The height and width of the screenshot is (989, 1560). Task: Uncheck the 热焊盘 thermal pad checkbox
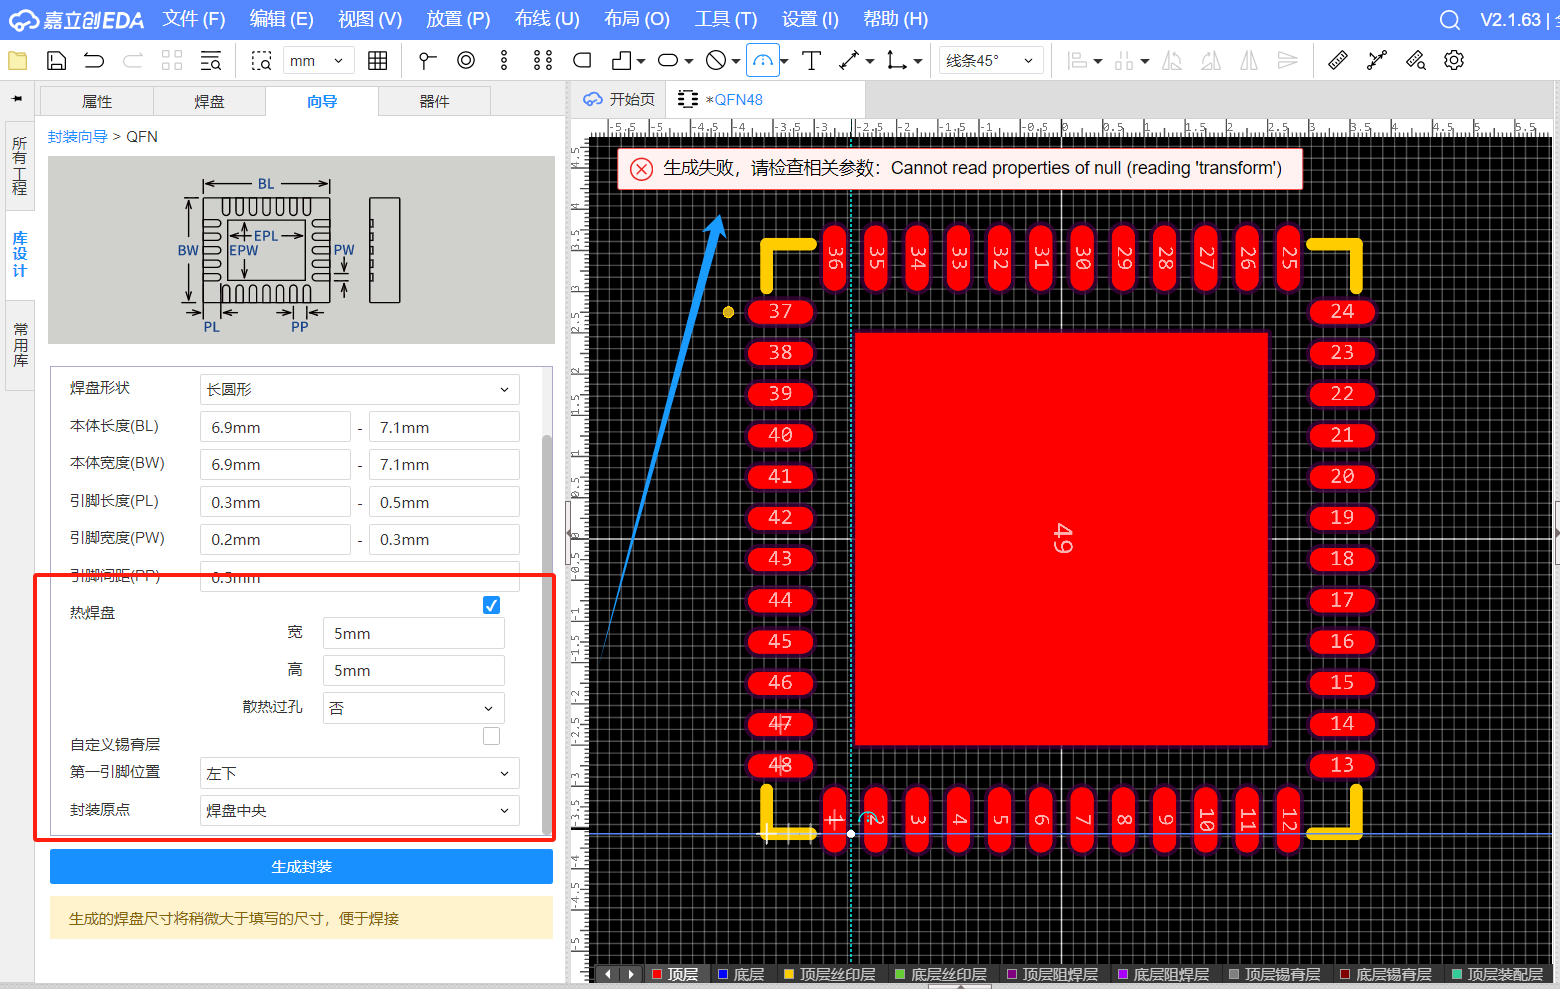pos(491,605)
